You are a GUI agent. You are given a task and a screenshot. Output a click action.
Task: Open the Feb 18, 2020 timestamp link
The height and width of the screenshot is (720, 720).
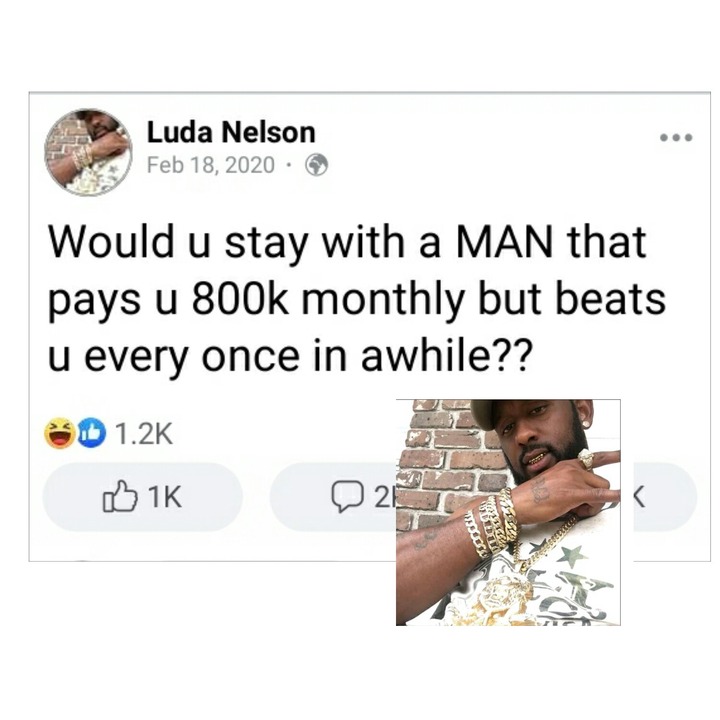coord(211,165)
